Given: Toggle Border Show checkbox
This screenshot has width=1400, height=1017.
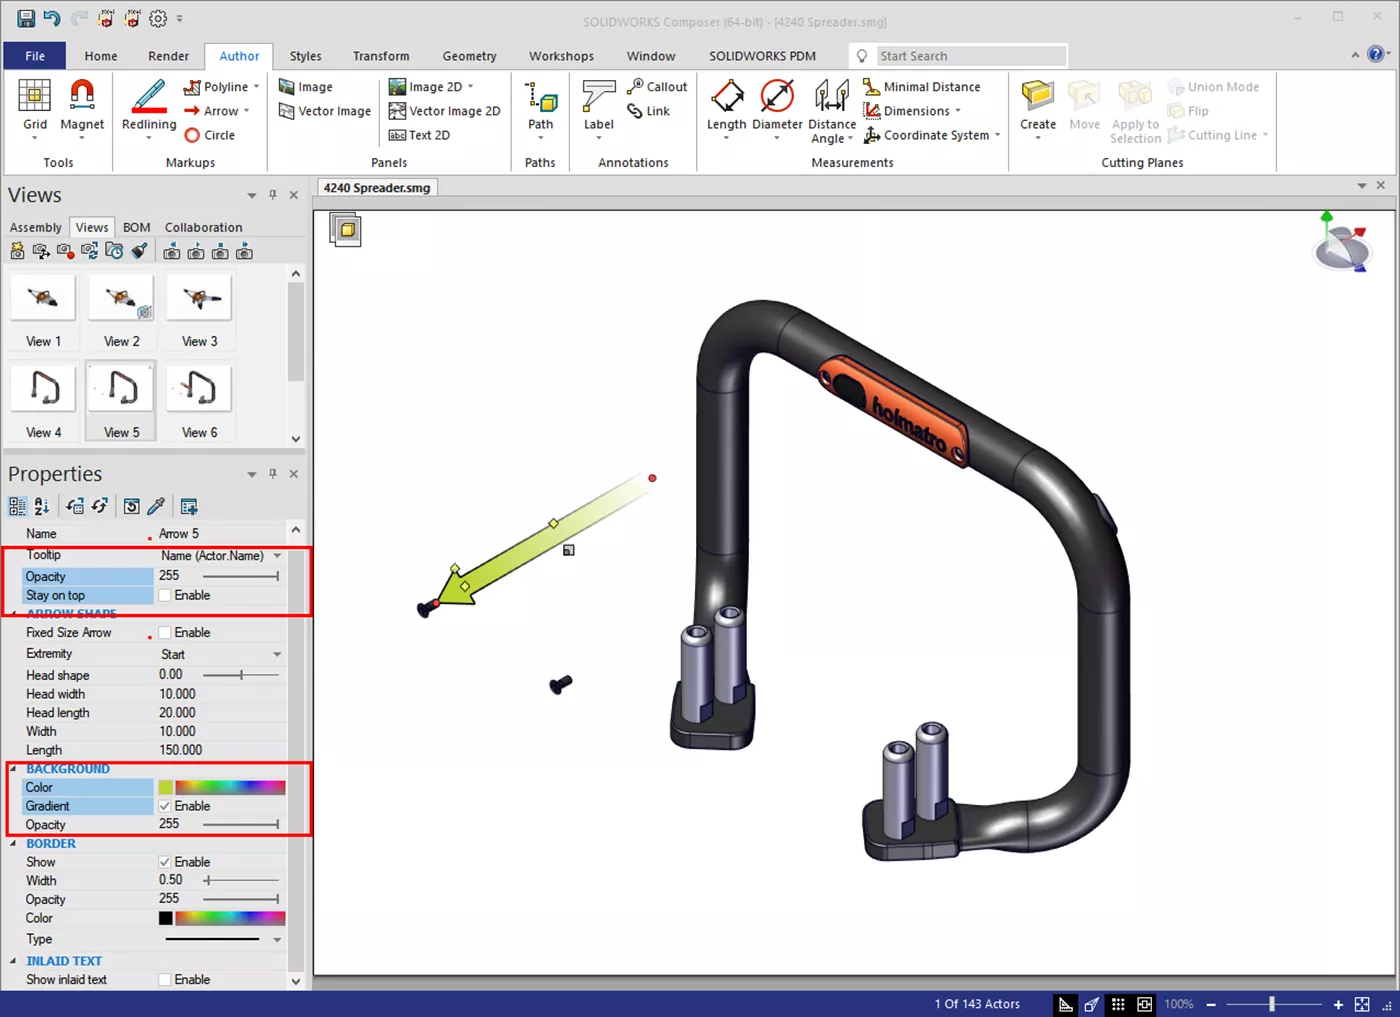Looking at the screenshot, I should [165, 862].
